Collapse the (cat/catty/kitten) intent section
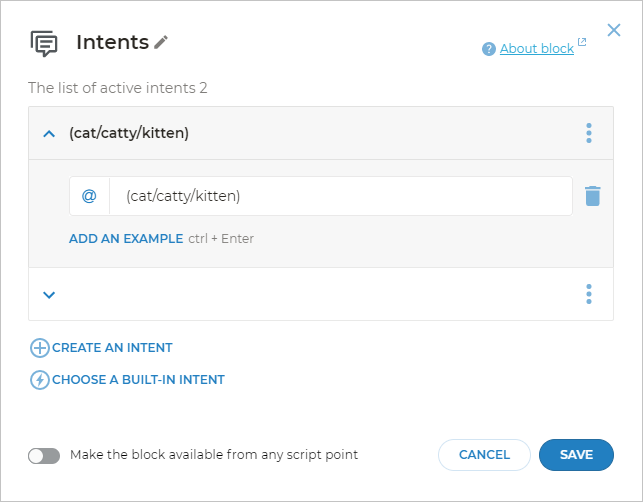 point(49,133)
